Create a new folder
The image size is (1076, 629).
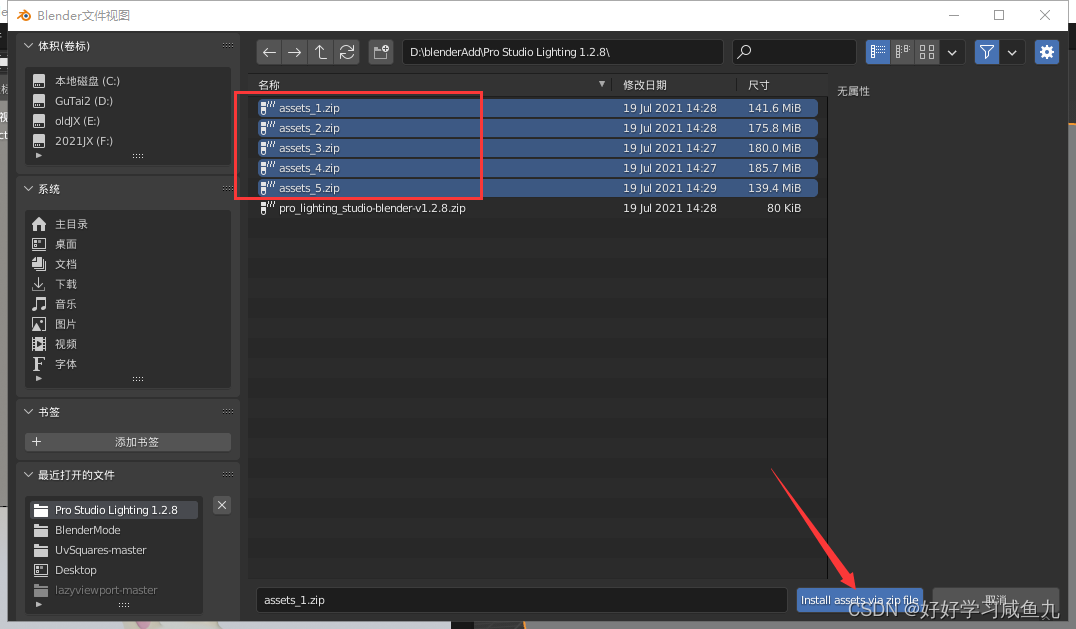pos(381,52)
